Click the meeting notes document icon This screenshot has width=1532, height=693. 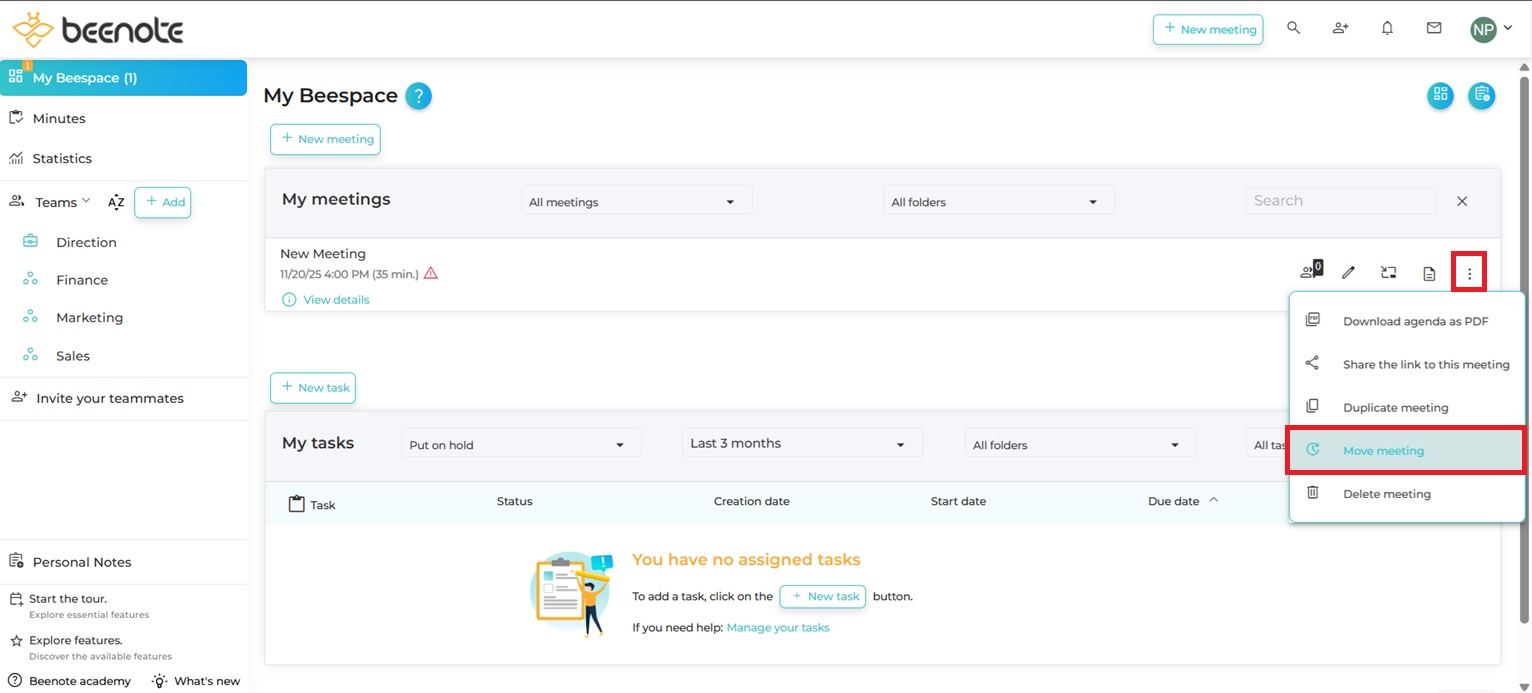(1429, 273)
